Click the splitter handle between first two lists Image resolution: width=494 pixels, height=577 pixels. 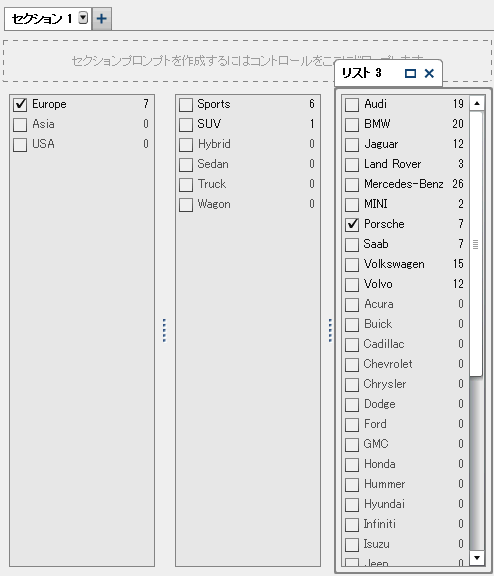click(x=164, y=330)
